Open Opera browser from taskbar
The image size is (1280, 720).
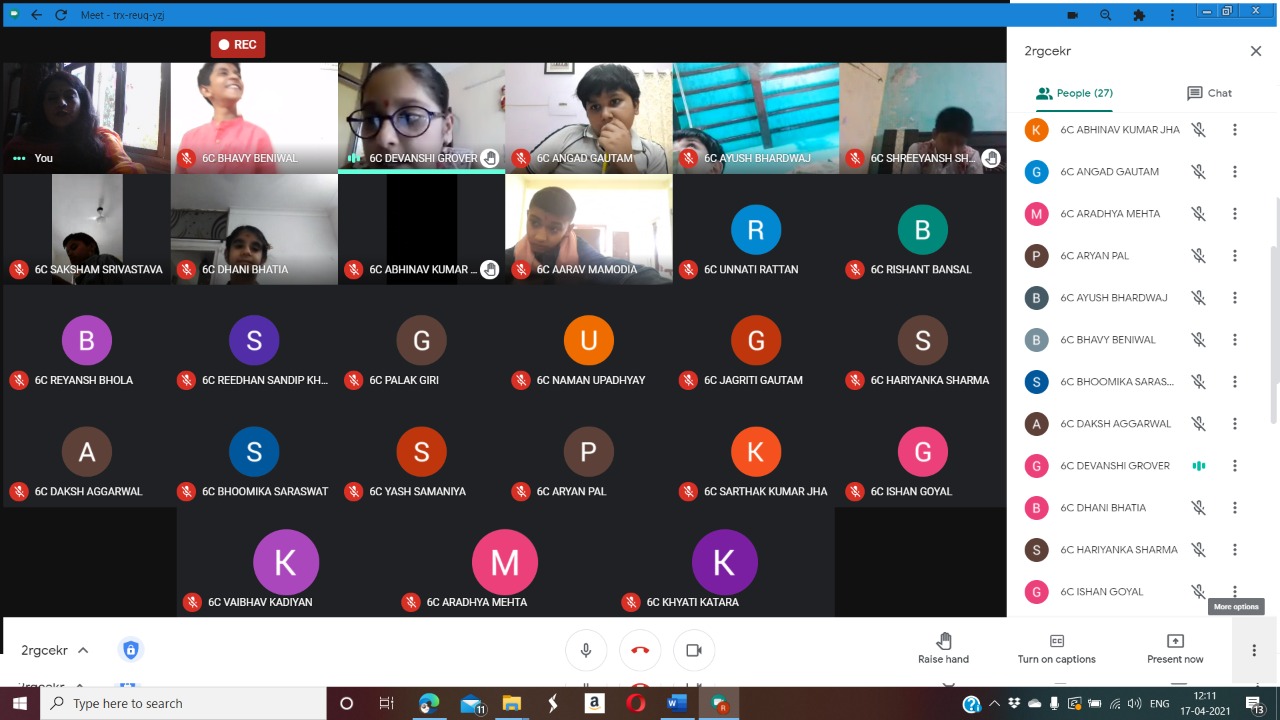(x=635, y=704)
